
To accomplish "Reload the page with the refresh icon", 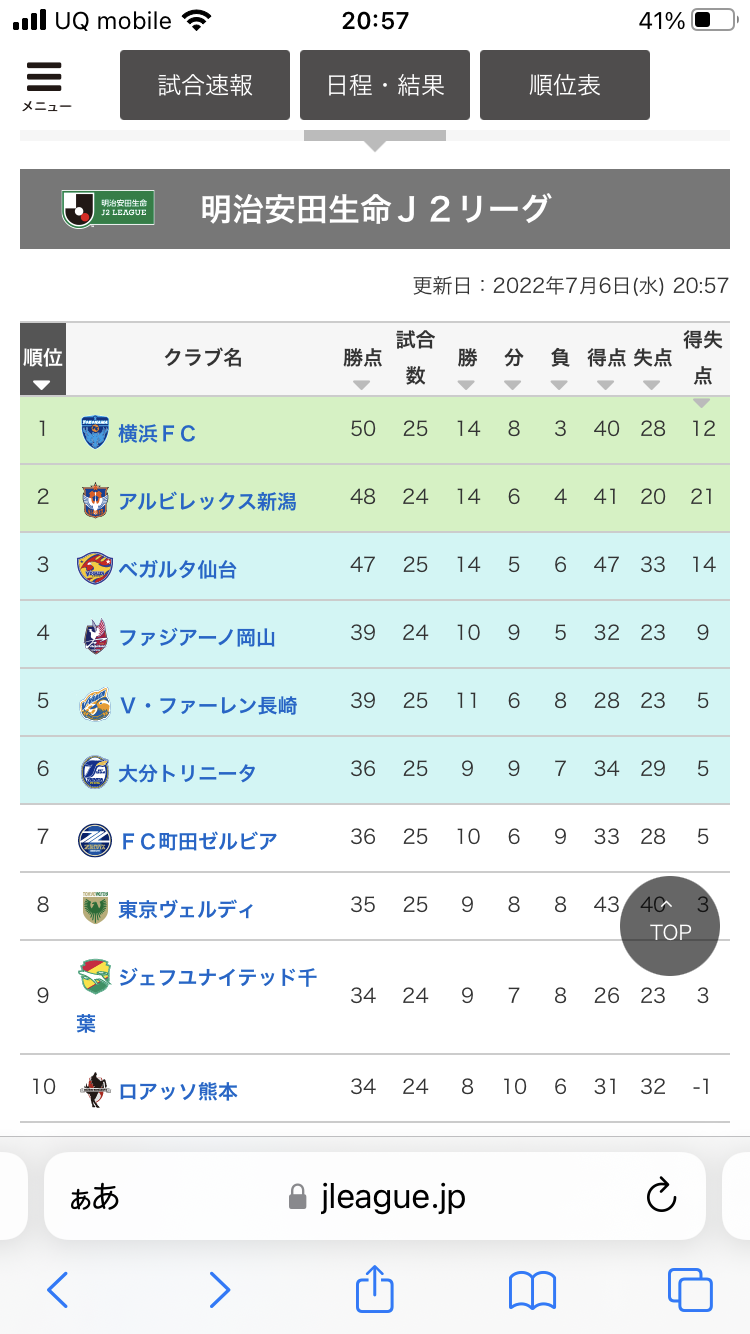I will pyautogui.click(x=662, y=1196).
